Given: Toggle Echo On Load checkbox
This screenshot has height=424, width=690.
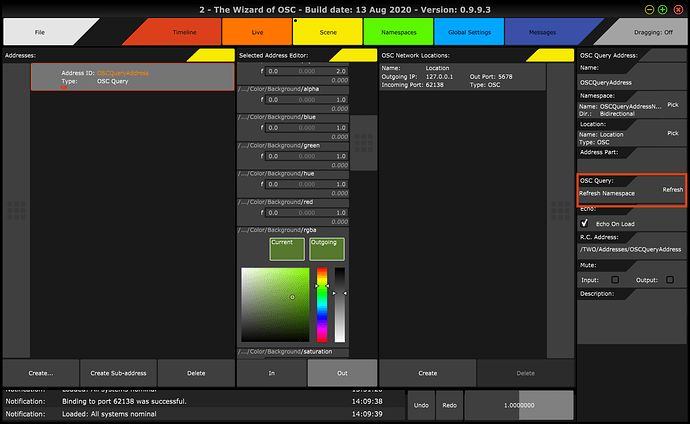Looking at the screenshot, I should [584, 223].
